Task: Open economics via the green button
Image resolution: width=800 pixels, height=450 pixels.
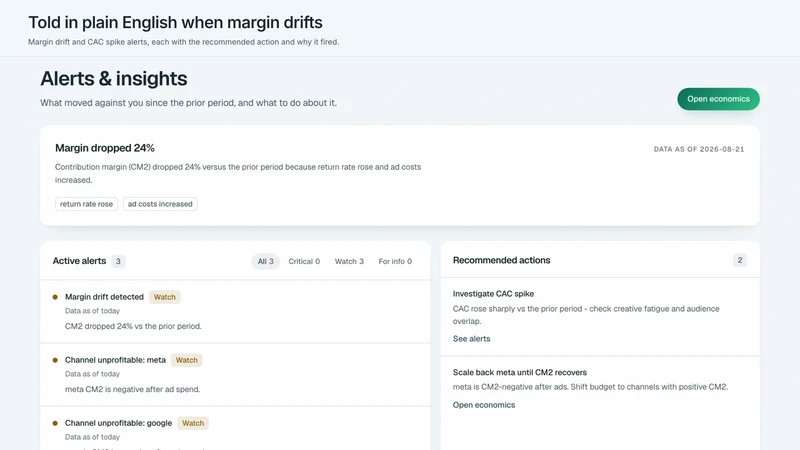Action: (x=718, y=99)
